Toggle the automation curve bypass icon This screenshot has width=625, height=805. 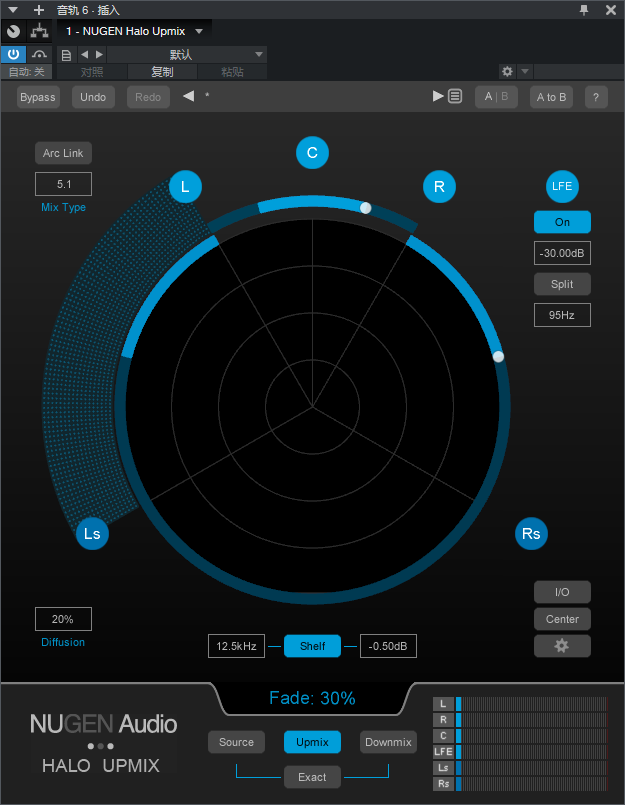coord(39,54)
